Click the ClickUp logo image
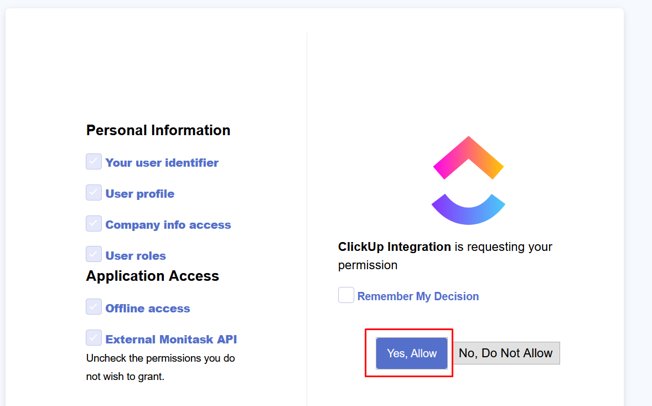This screenshot has width=652, height=406. (x=468, y=180)
